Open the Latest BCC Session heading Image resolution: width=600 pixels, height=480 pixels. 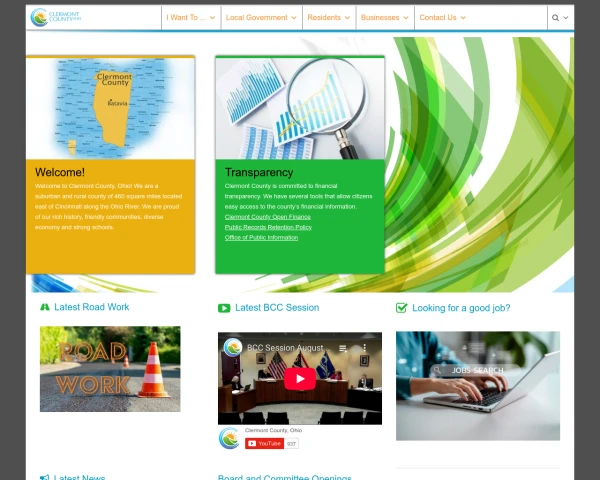pos(277,308)
